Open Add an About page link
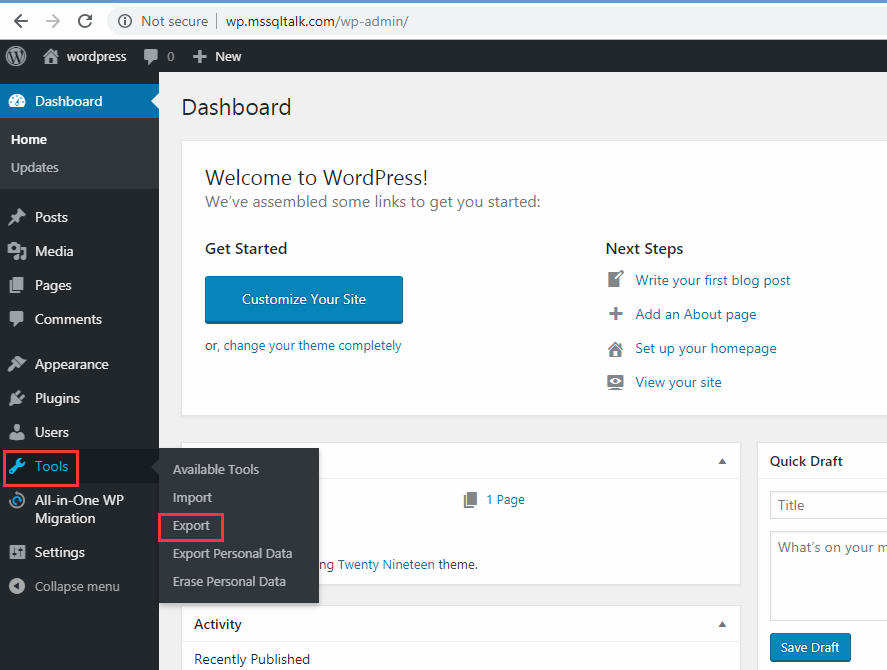Screen dimensions: 887x670 click(696, 314)
